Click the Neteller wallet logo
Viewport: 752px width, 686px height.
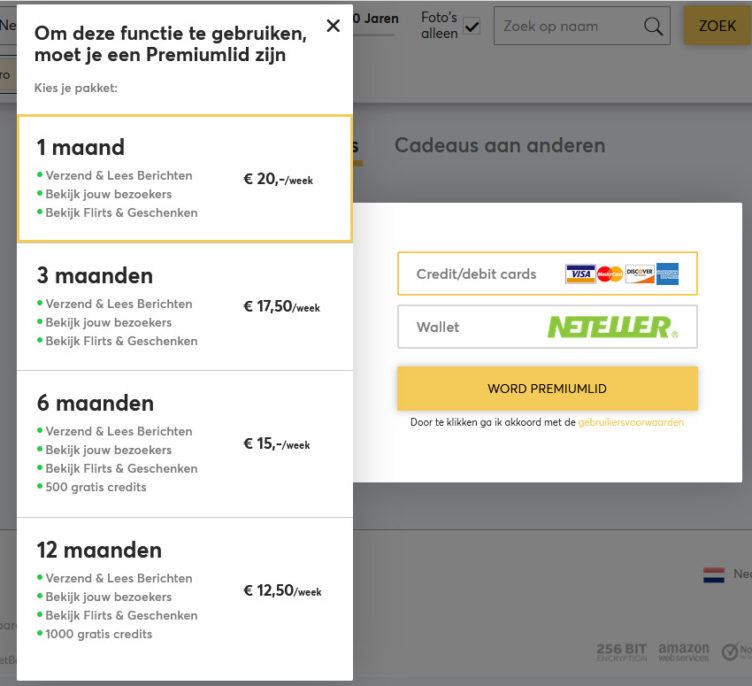(612, 327)
